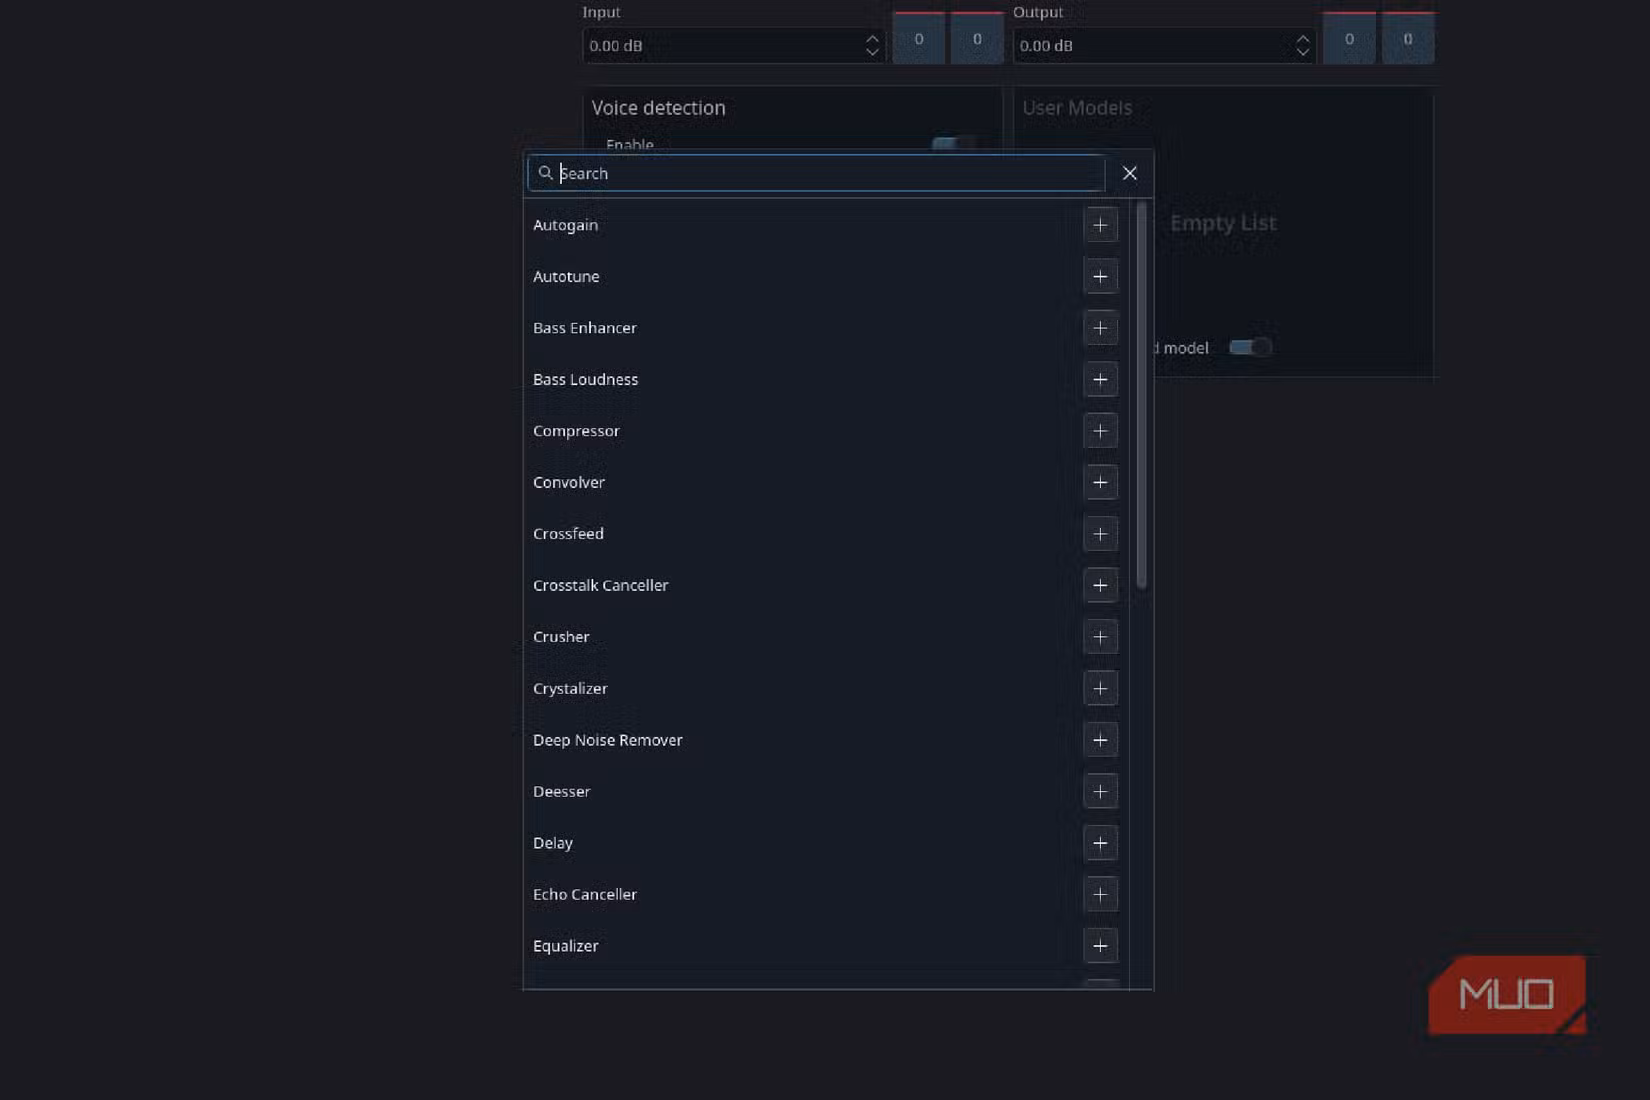Add the Autogain effect with its plus button
Viewport: 1650px width, 1100px height.
[x=1100, y=225]
